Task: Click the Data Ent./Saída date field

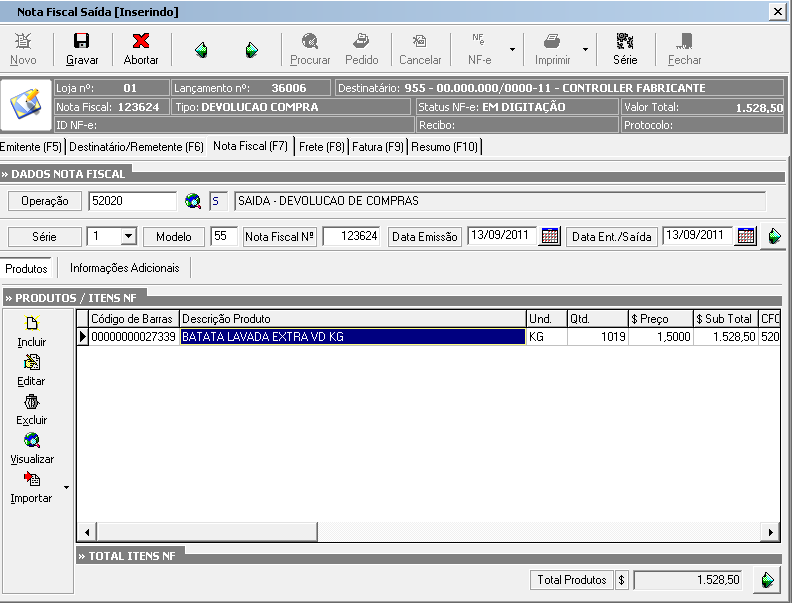Action: (x=697, y=236)
